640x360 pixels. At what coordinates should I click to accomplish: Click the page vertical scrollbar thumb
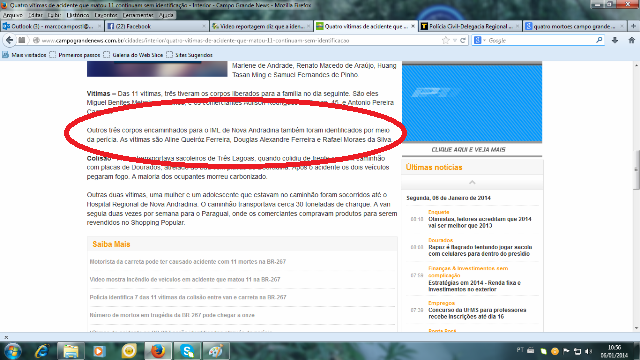(636, 169)
